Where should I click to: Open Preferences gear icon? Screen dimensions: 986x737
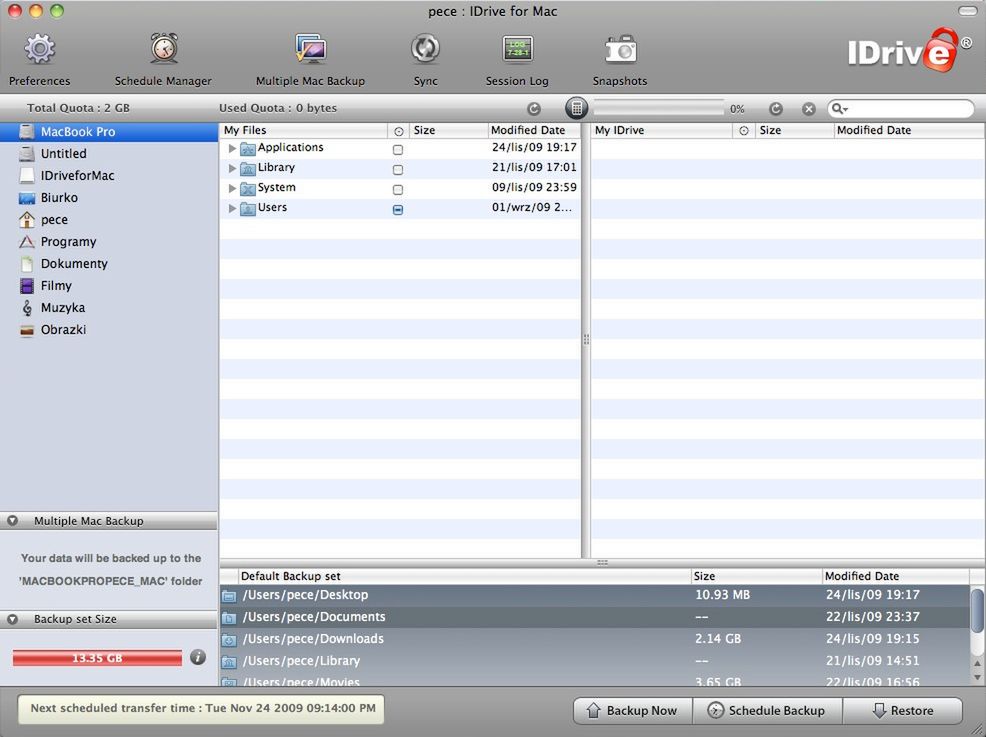[x=40, y=49]
